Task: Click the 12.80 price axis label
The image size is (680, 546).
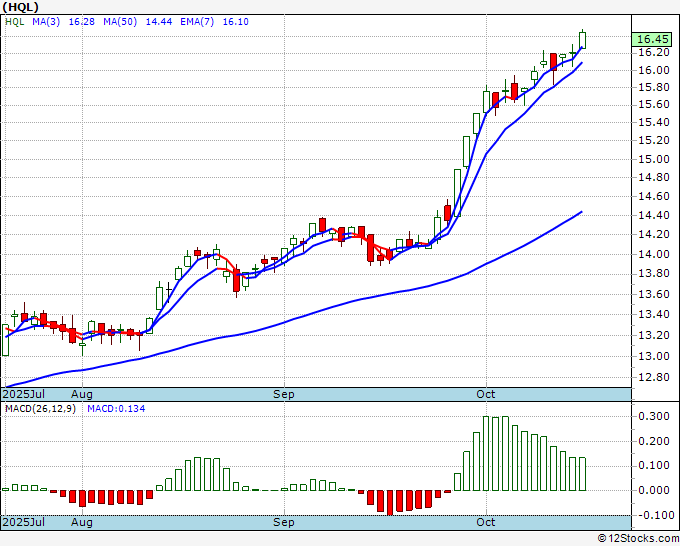Action: [654, 377]
